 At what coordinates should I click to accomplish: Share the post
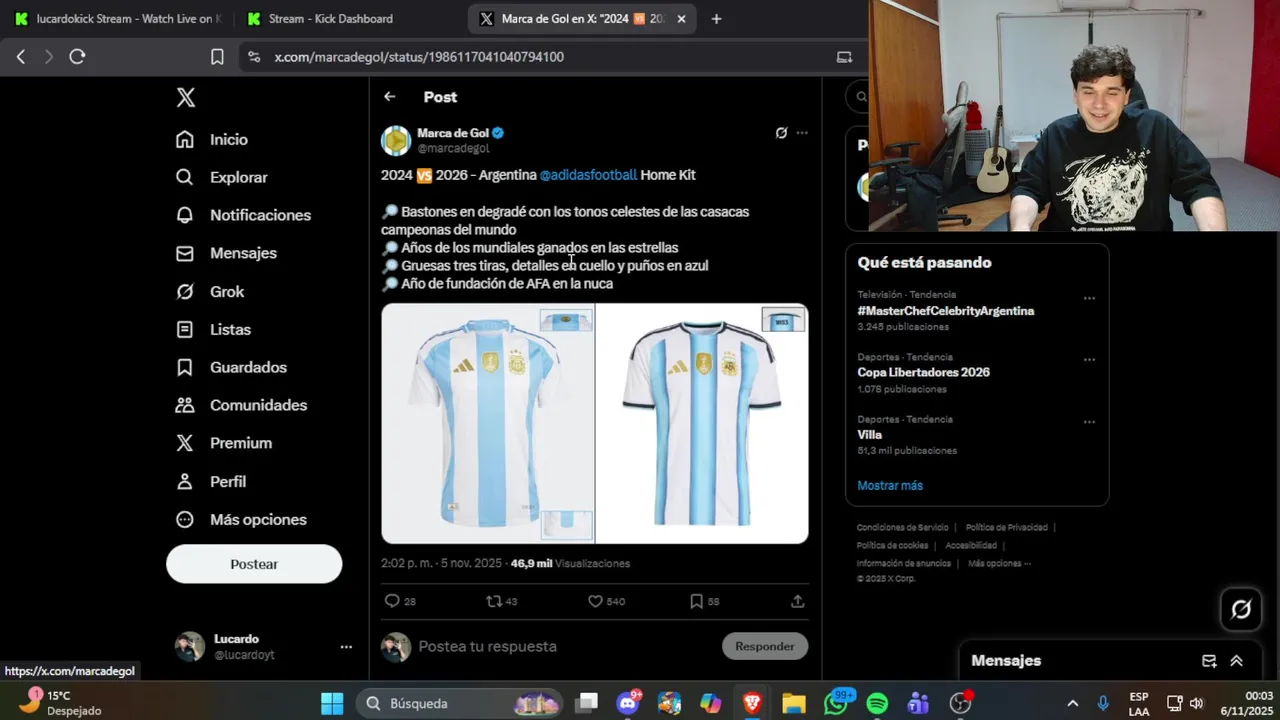pyautogui.click(x=797, y=601)
